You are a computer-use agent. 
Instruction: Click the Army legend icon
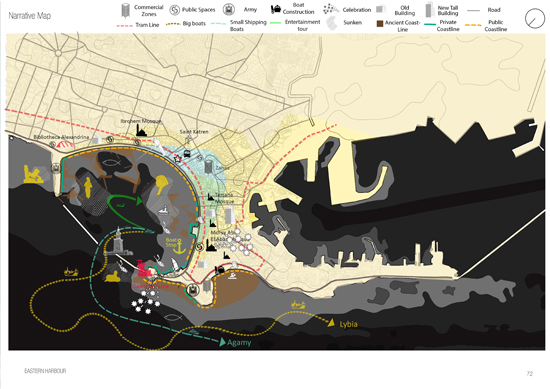click(229, 9)
